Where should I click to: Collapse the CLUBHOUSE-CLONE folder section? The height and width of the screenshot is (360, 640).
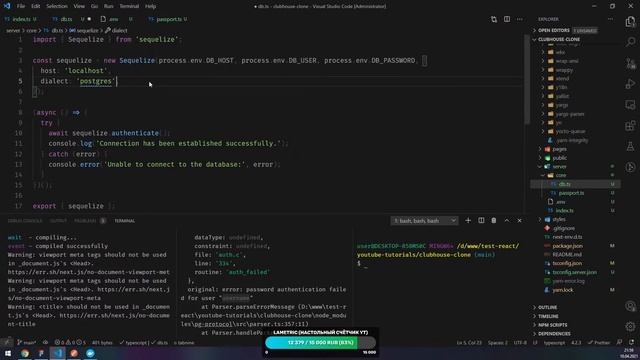559,39
